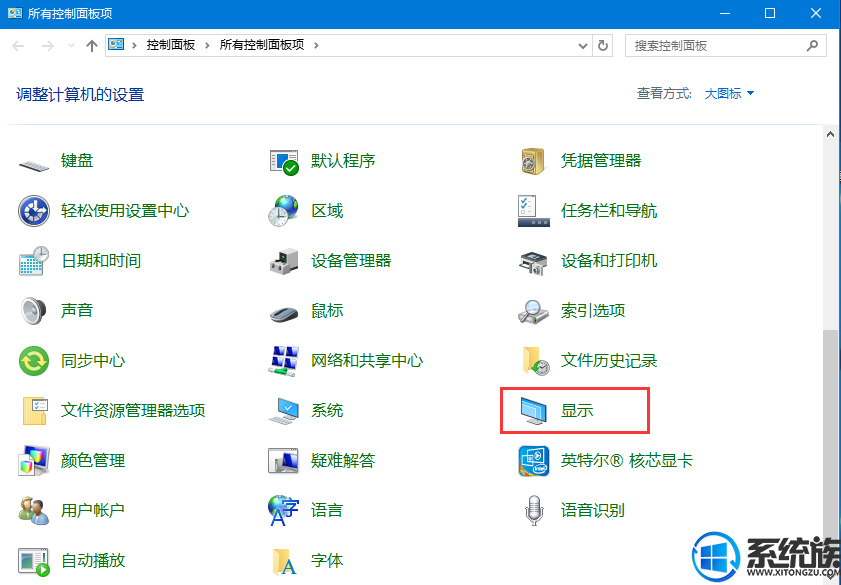Image resolution: width=841 pixels, height=585 pixels.
Task: Select the 控制面板 breadcrumb segment
Action: [x=171, y=45]
